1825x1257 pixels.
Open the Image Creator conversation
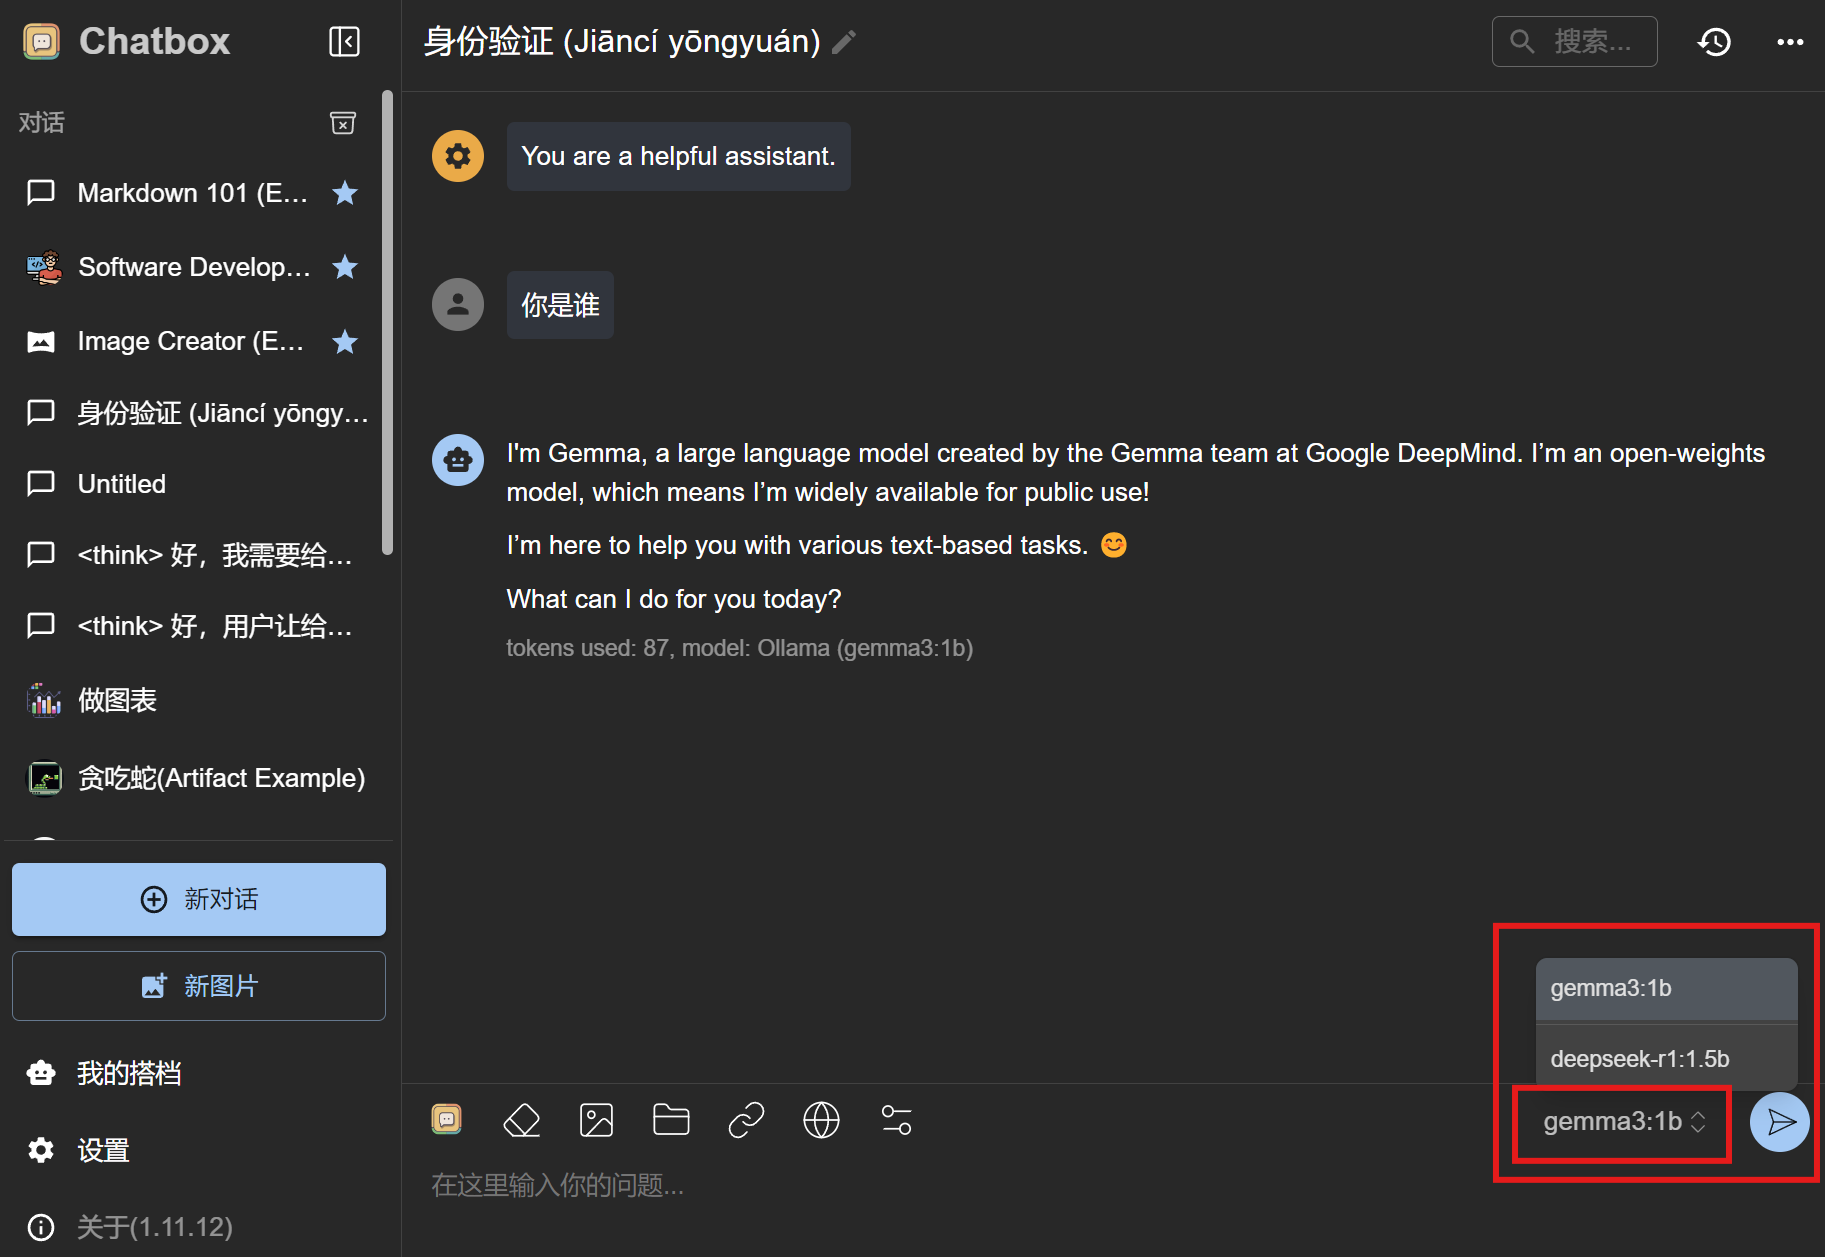coord(192,341)
